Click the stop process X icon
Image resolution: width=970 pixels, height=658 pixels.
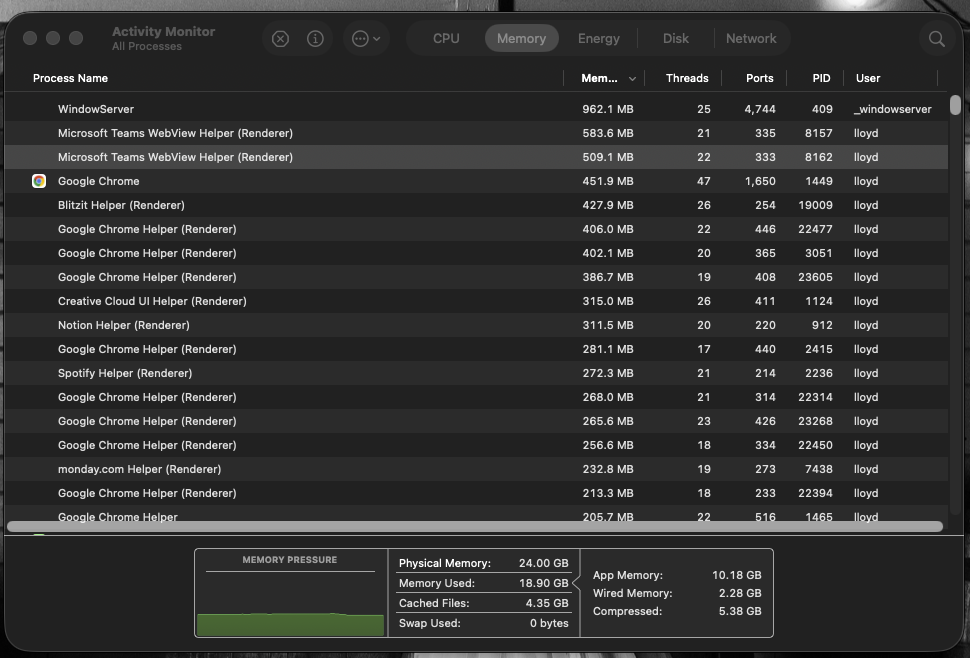coord(280,39)
